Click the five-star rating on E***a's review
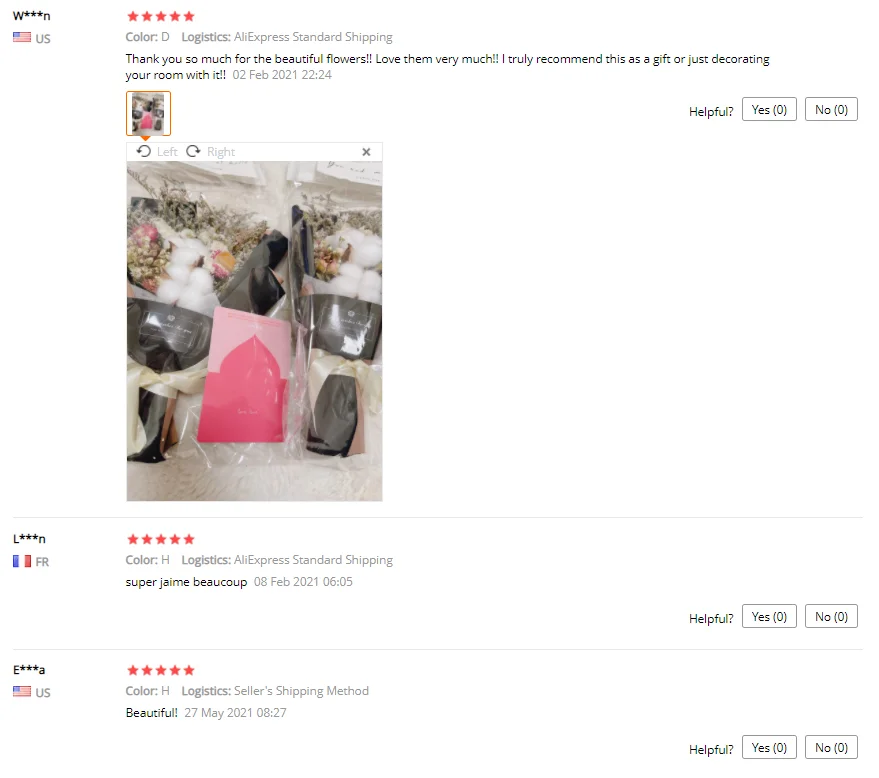 click(160, 670)
